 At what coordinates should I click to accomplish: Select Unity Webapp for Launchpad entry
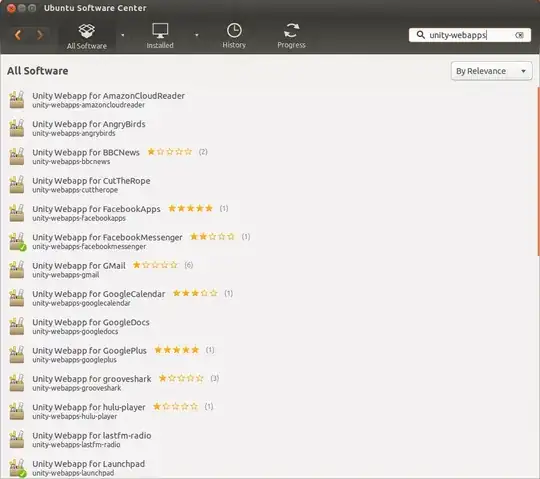(x=88, y=468)
